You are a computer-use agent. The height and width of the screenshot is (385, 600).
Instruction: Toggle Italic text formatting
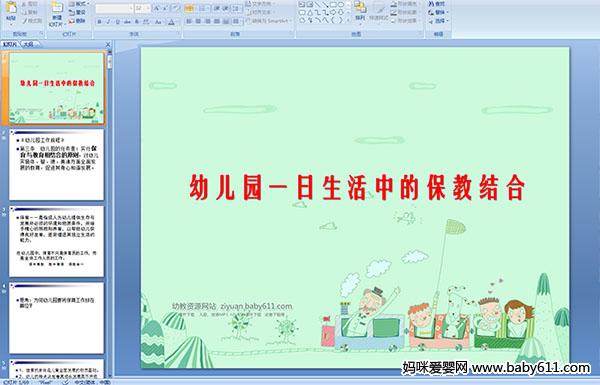point(108,22)
